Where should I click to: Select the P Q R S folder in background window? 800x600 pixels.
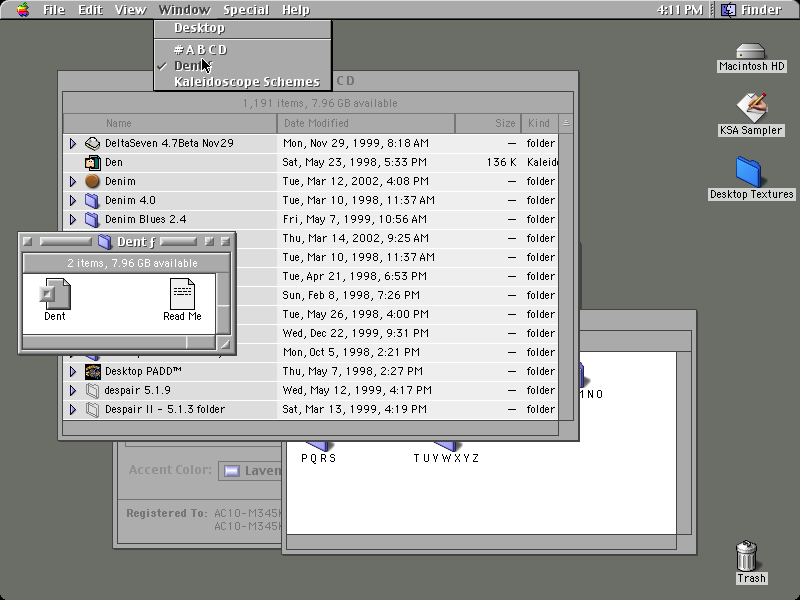[x=319, y=452]
